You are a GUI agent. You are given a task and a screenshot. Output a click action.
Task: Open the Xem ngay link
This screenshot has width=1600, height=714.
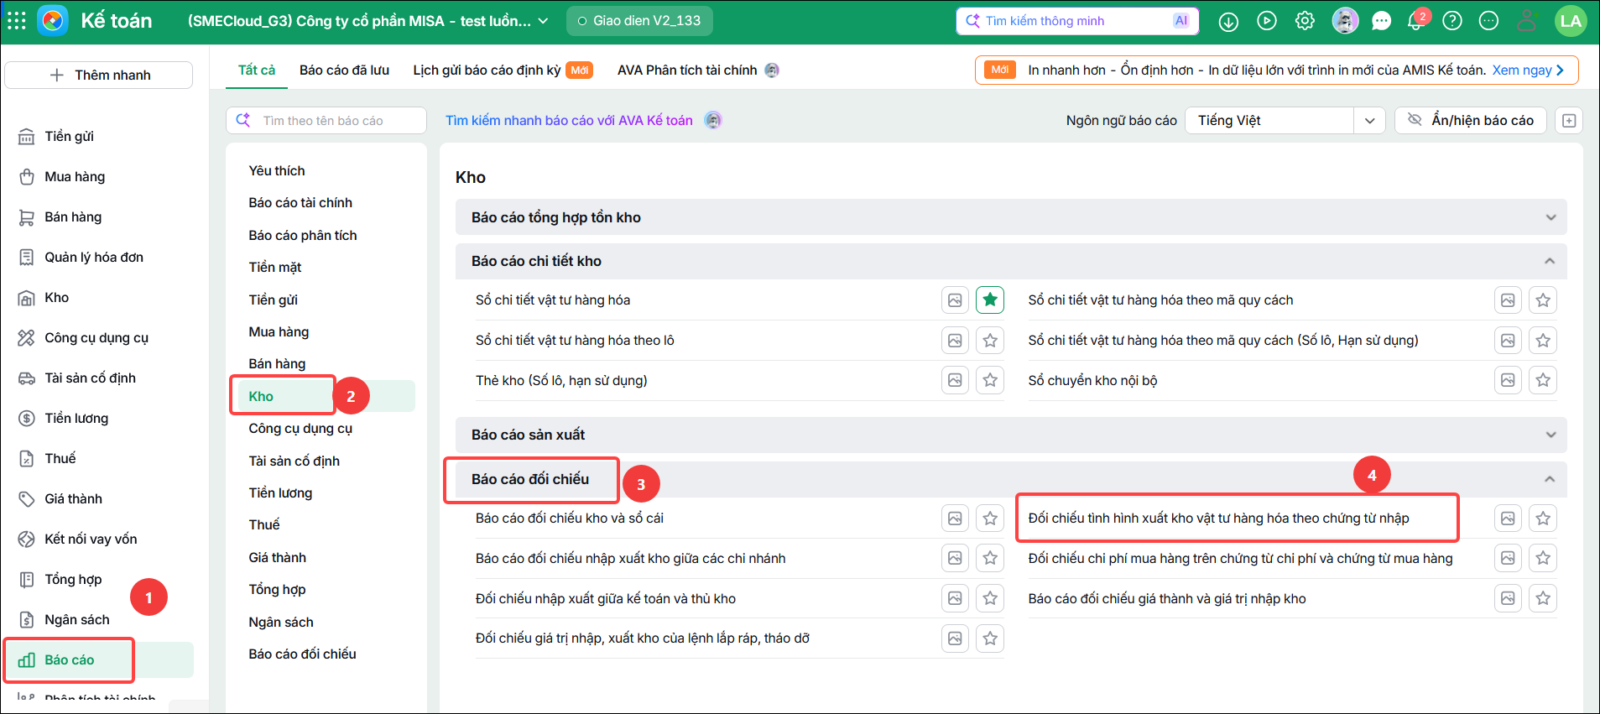coord(1528,70)
